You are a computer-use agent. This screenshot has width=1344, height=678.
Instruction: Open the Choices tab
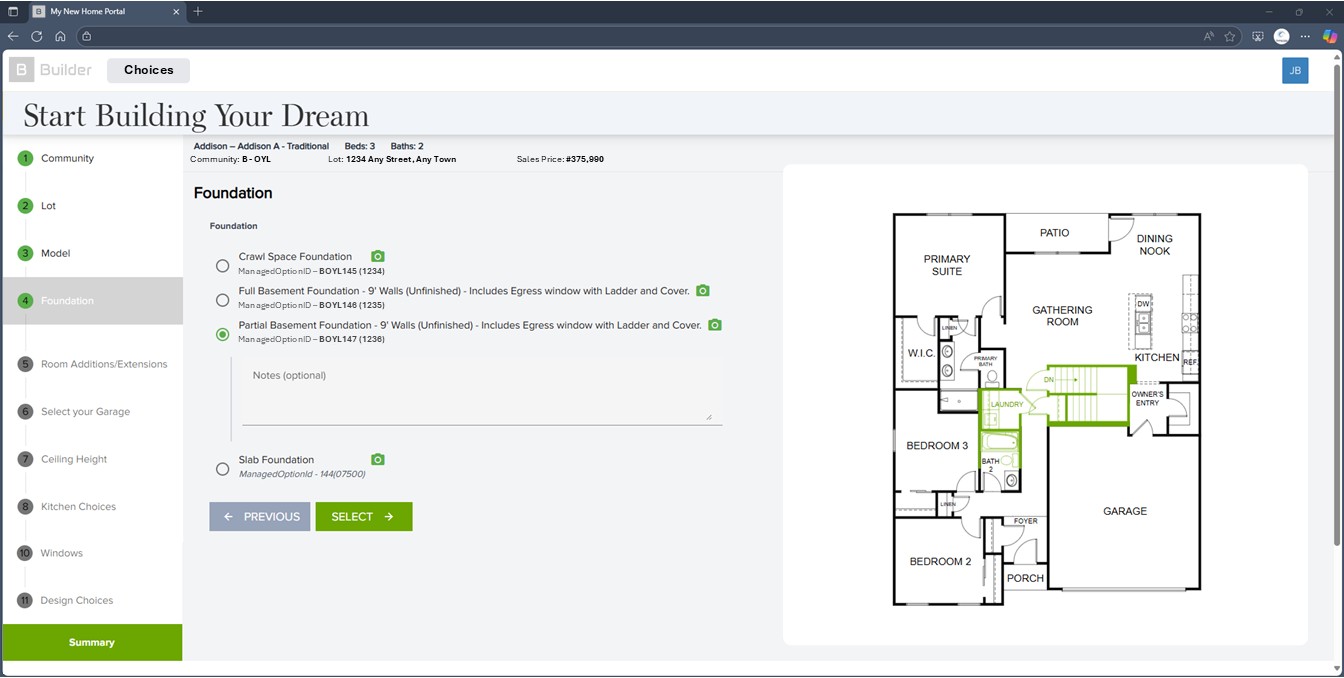149,70
